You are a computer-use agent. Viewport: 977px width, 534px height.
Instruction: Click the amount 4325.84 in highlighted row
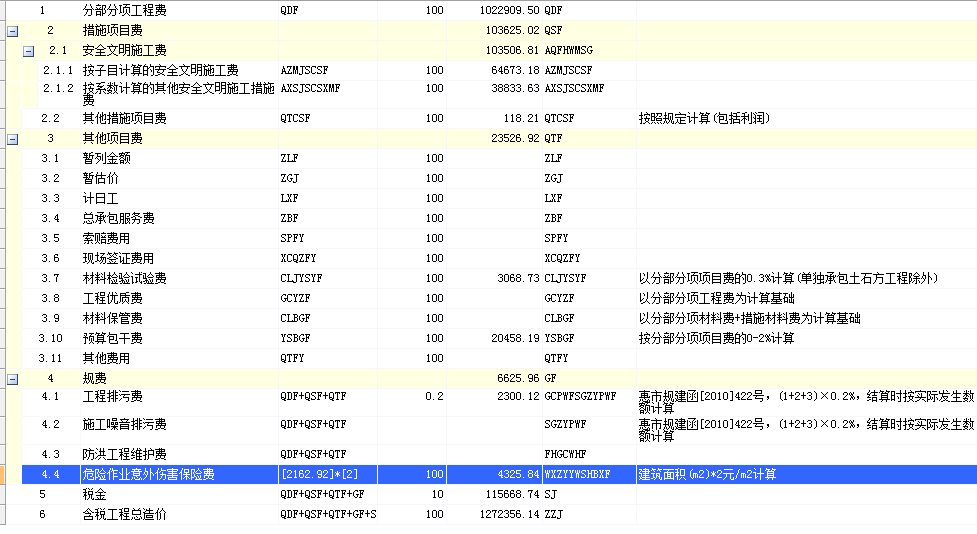[x=518, y=474]
